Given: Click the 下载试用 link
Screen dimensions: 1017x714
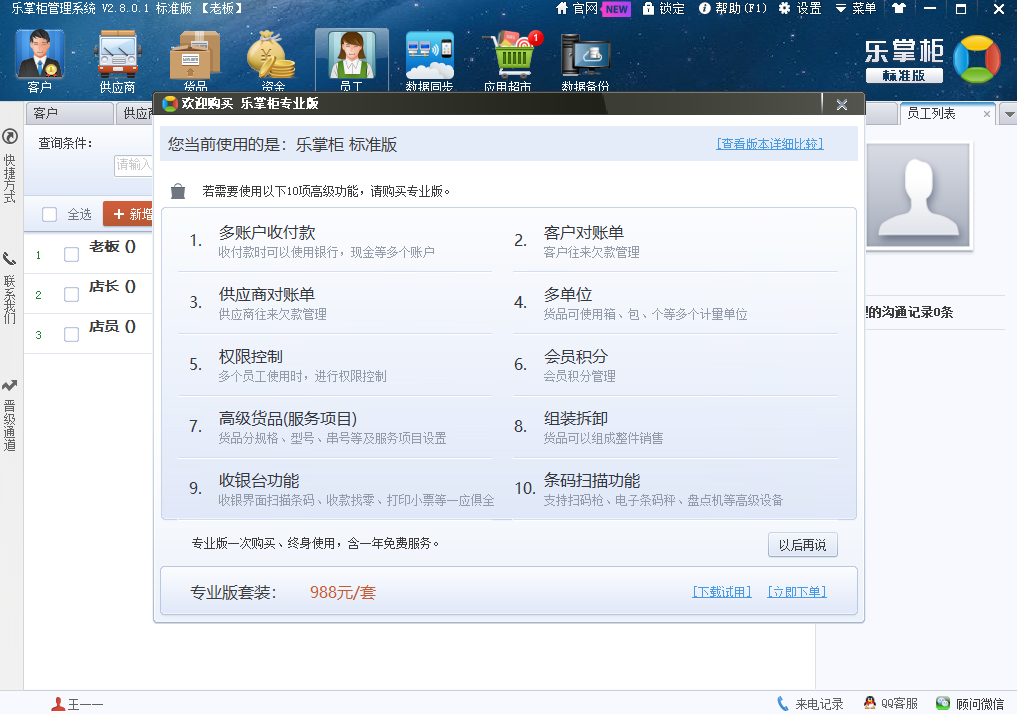Looking at the screenshot, I should pos(722,591).
